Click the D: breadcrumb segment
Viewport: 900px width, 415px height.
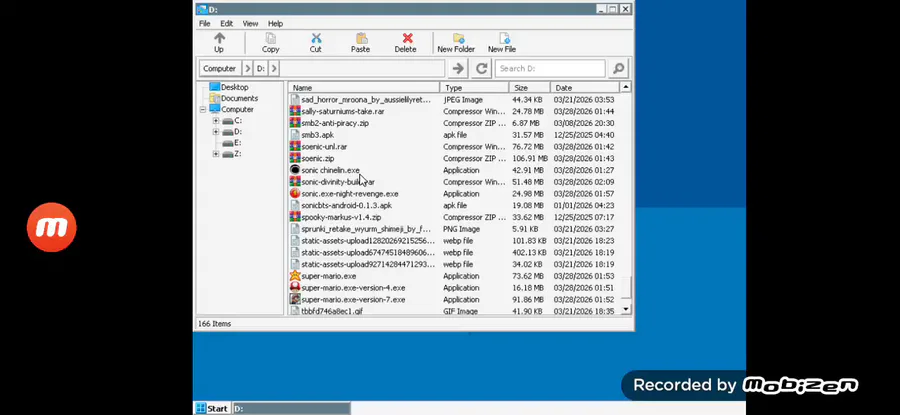point(261,68)
